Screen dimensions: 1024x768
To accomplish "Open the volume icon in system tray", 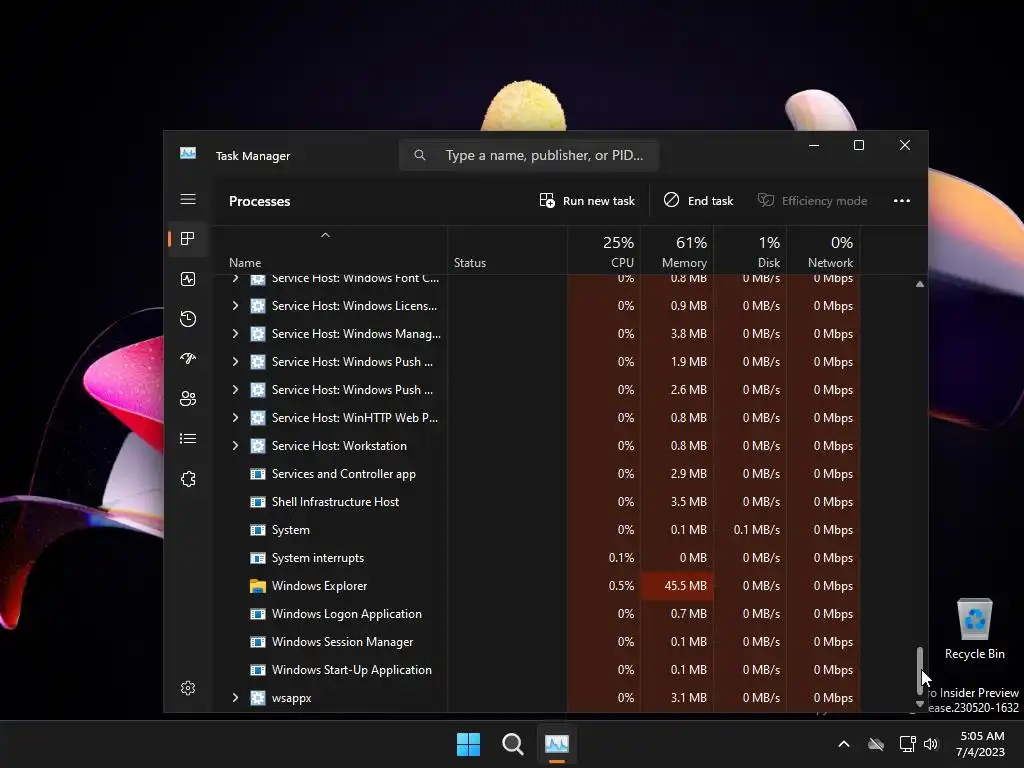I will tap(931, 744).
